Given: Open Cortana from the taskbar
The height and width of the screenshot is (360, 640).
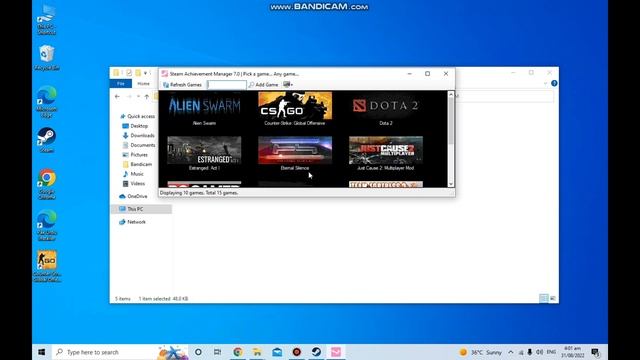Looking at the screenshot, I should (198, 352).
